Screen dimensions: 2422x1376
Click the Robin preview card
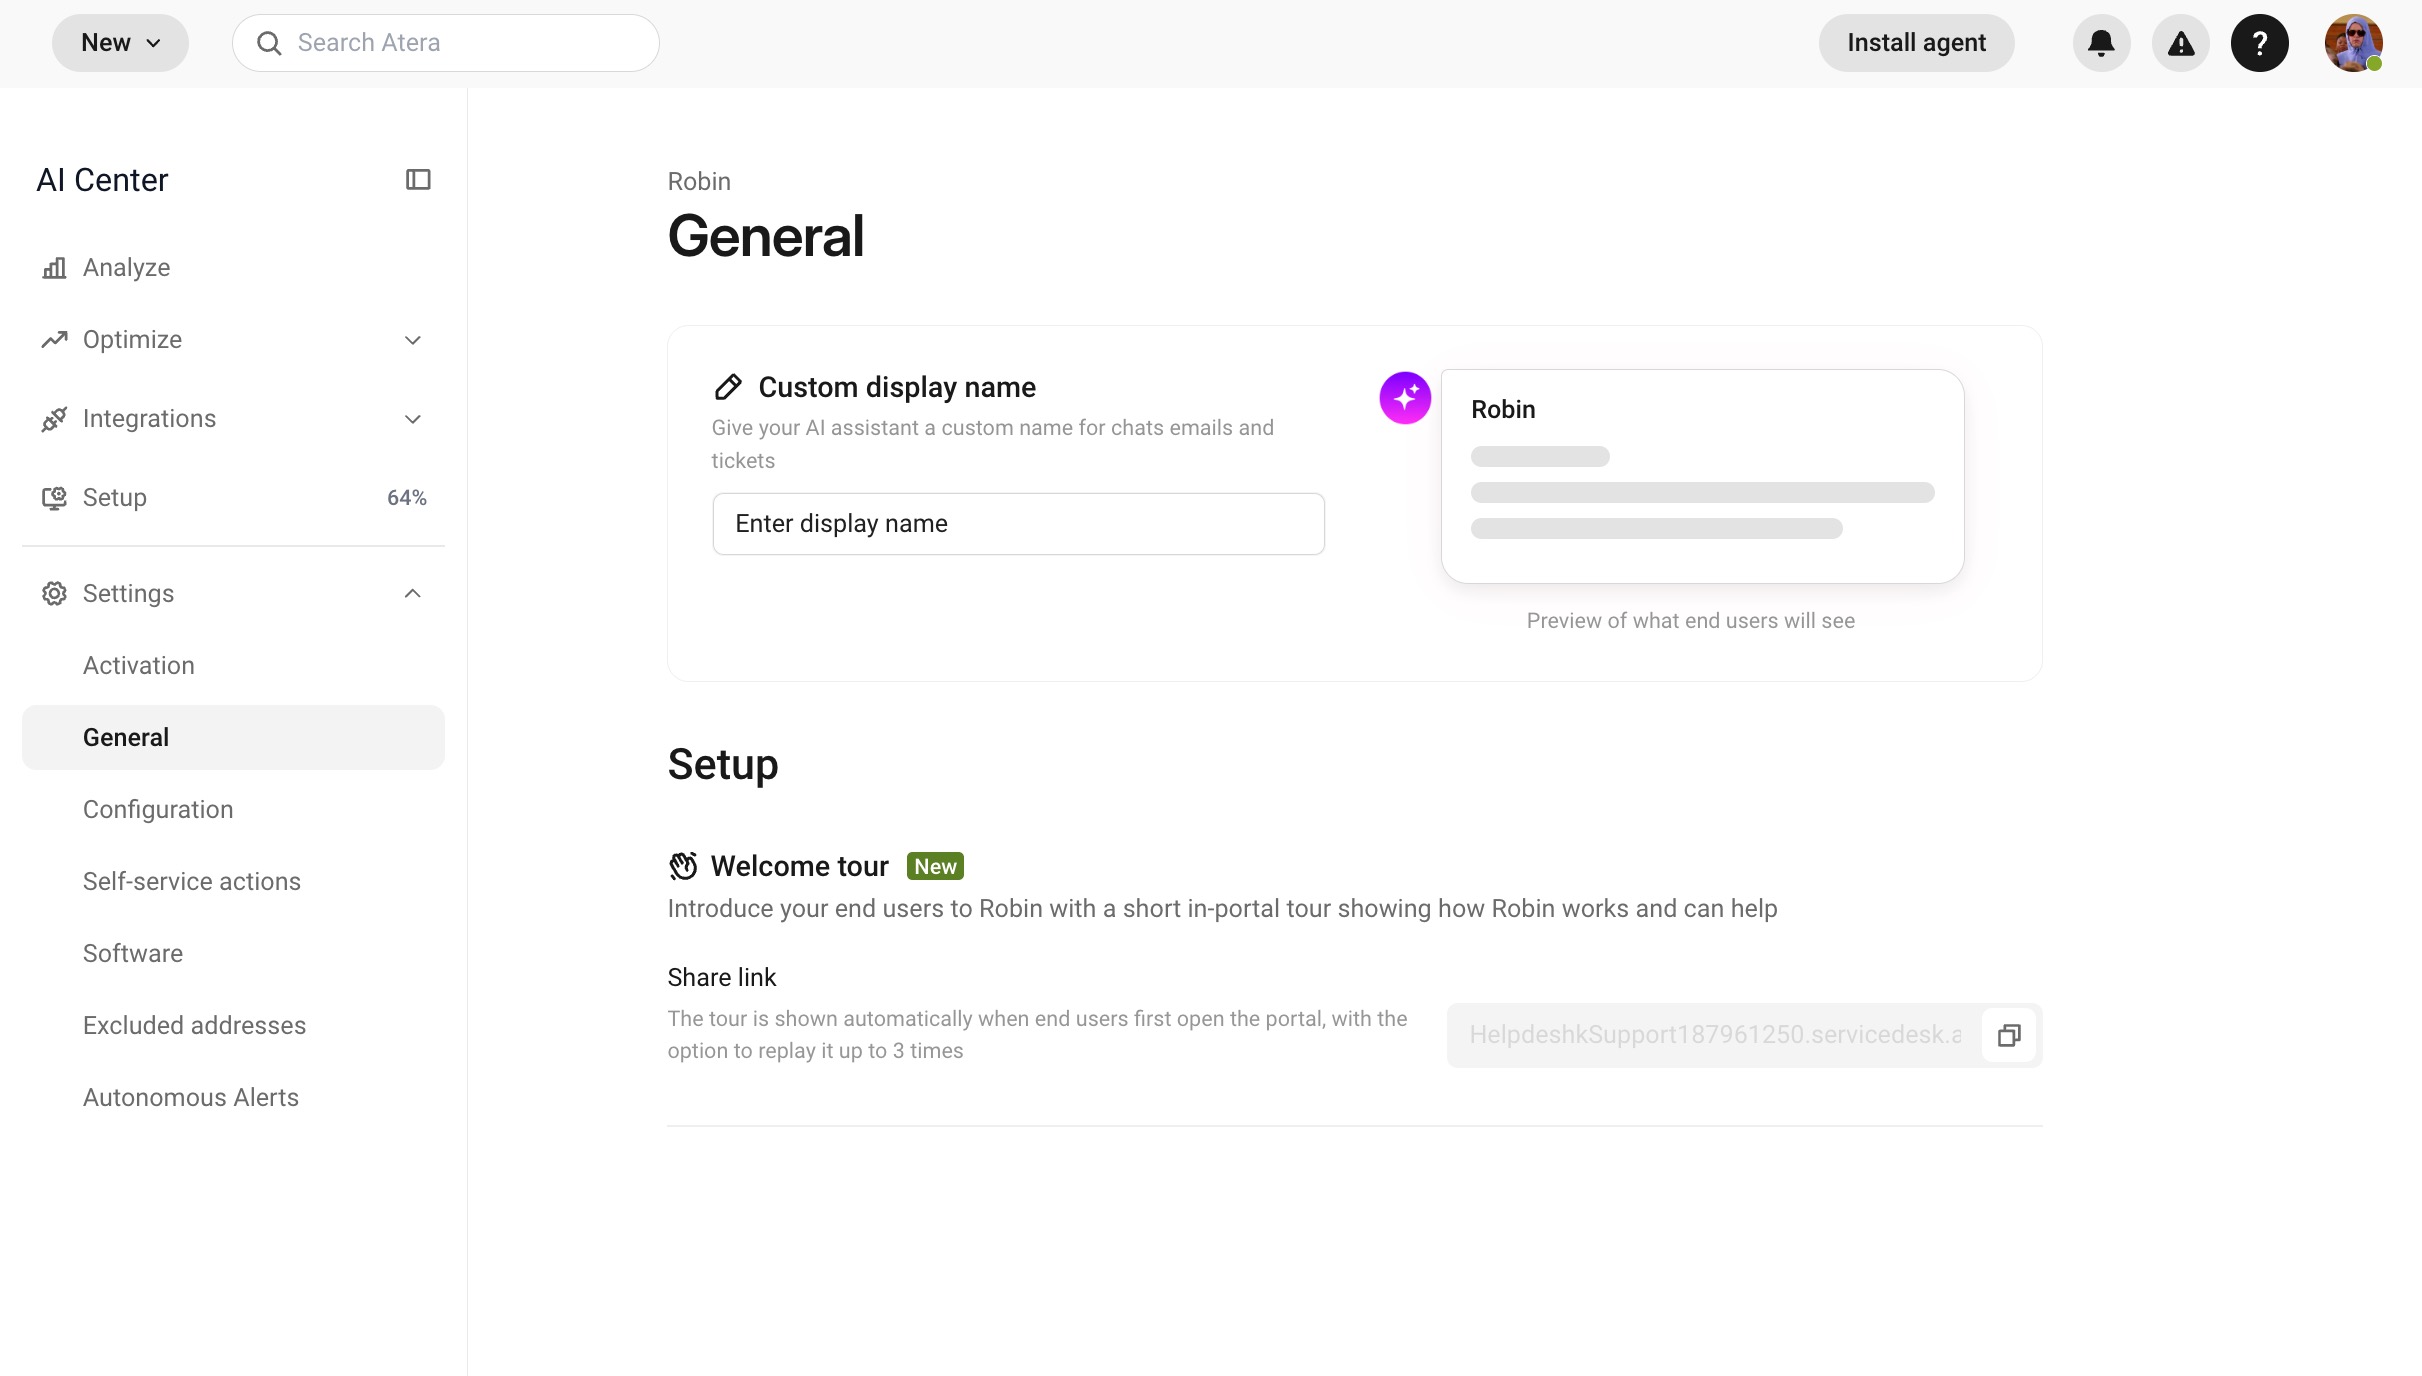point(1702,477)
